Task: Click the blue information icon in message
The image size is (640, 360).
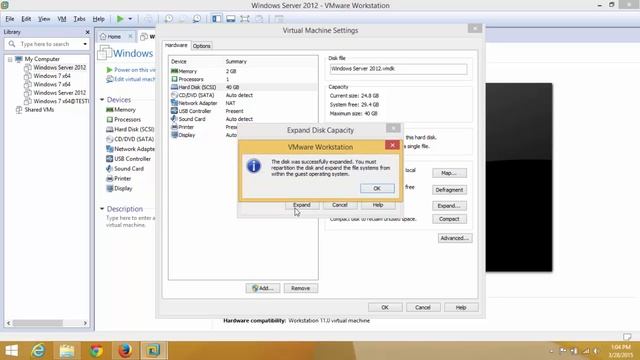Action: [254, 166]
